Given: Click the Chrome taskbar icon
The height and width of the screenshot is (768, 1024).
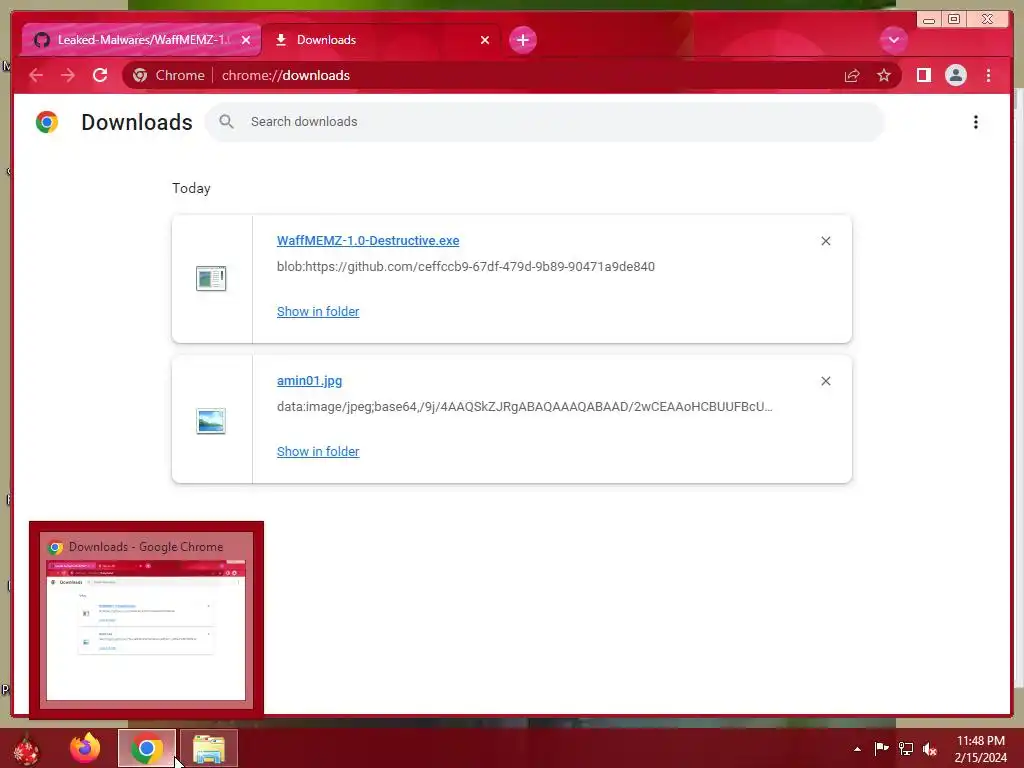Looking at the screenshot, I should [147, 748].
